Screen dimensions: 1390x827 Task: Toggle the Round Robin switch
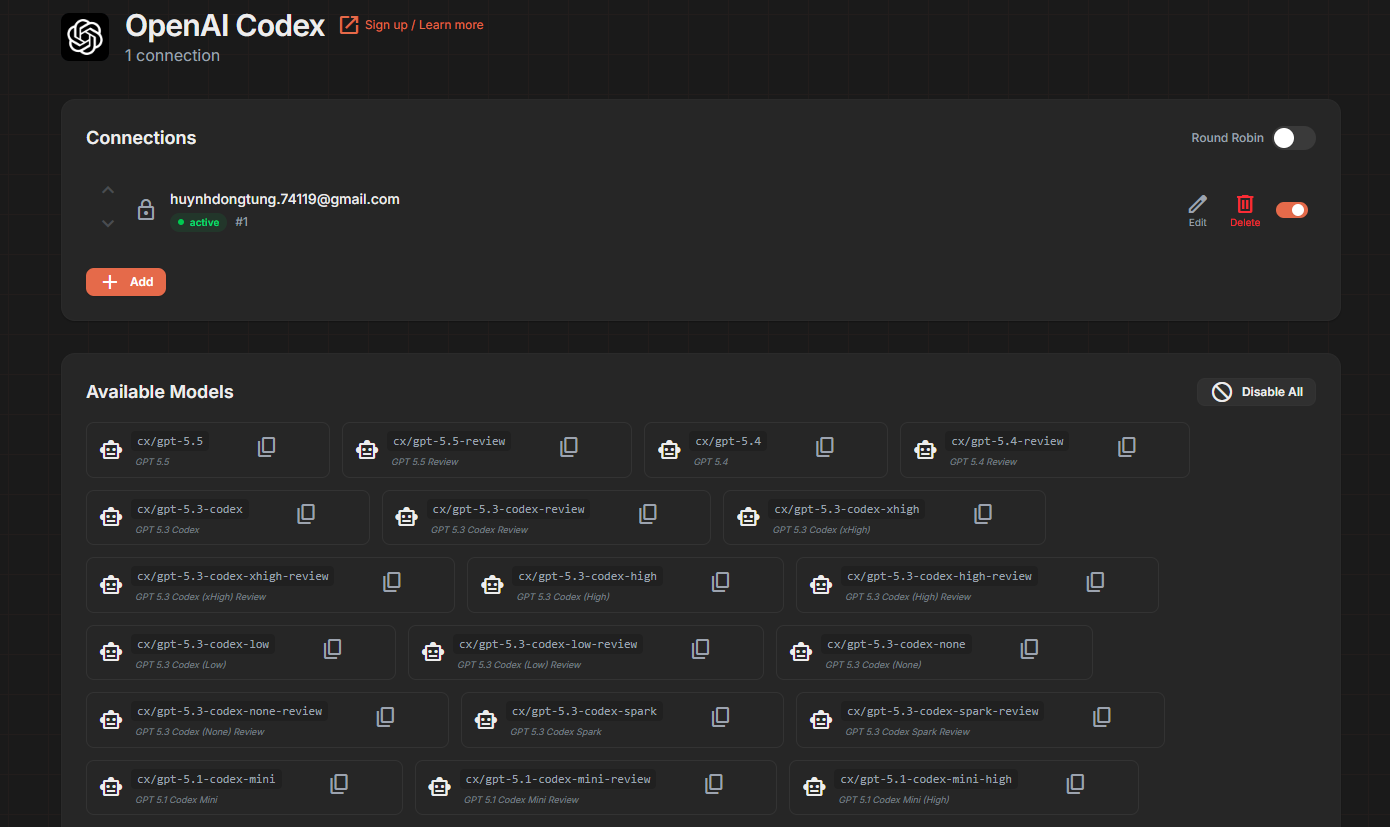point(1294,138)
